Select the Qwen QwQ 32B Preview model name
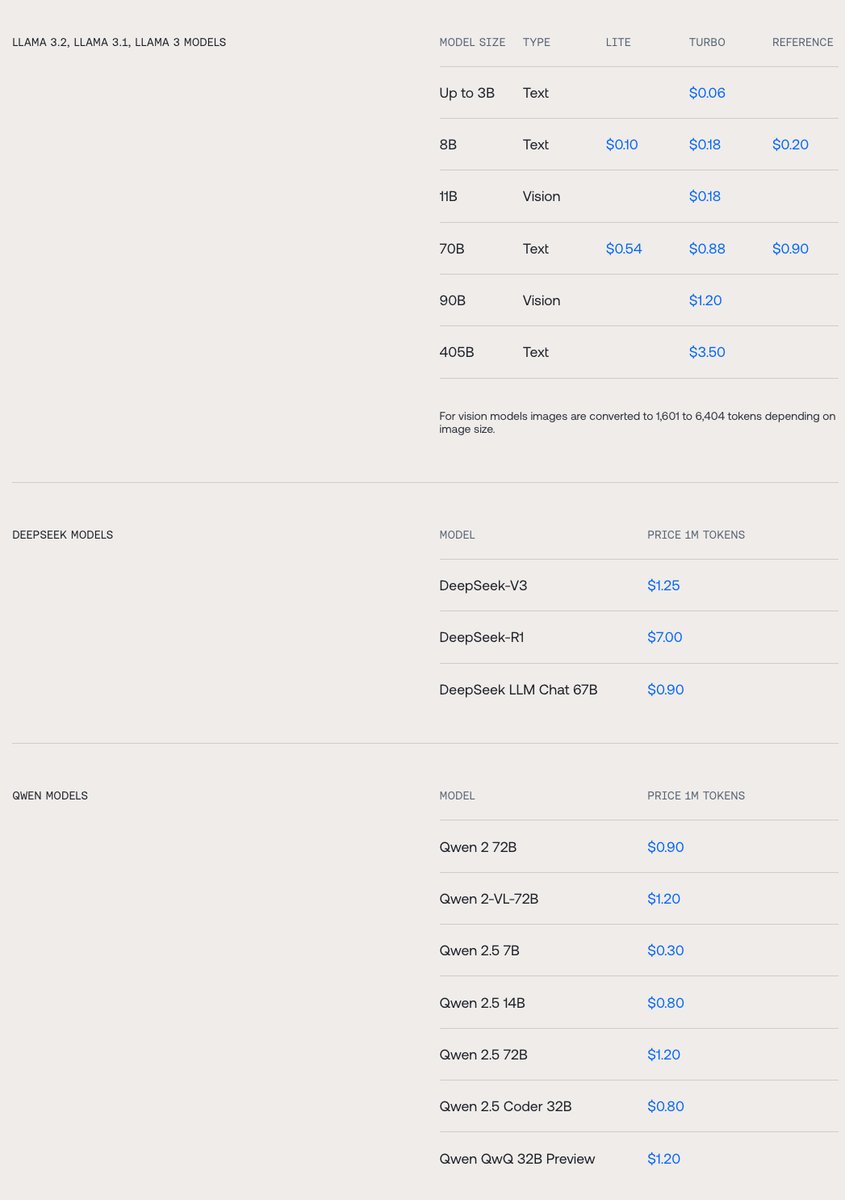Viewport: 845px width, 1200px height. [517, 1159]
